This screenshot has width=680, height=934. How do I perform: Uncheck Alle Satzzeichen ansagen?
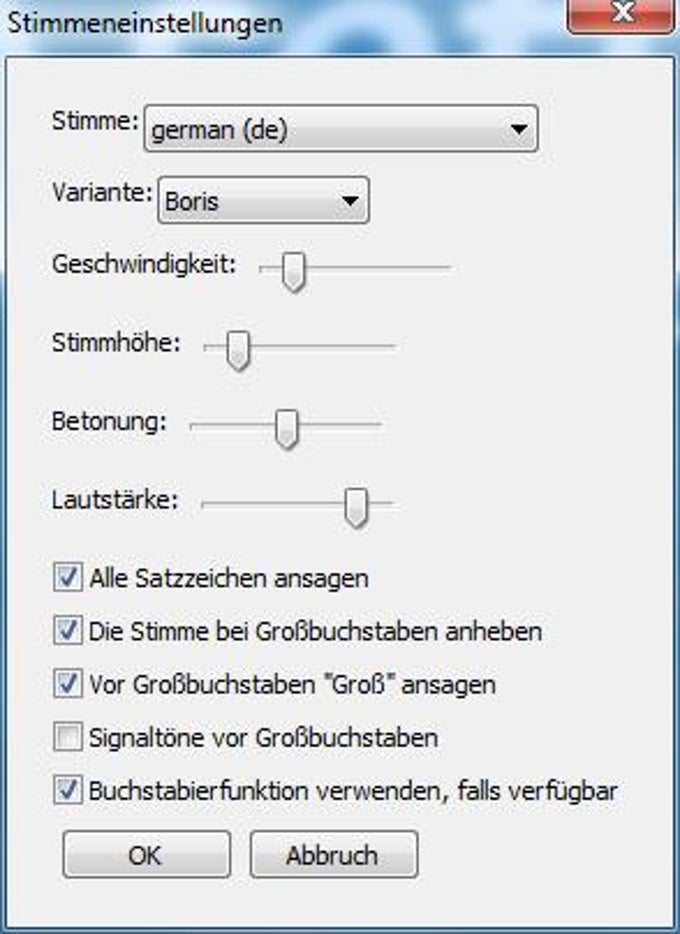[x=68, y=577]
